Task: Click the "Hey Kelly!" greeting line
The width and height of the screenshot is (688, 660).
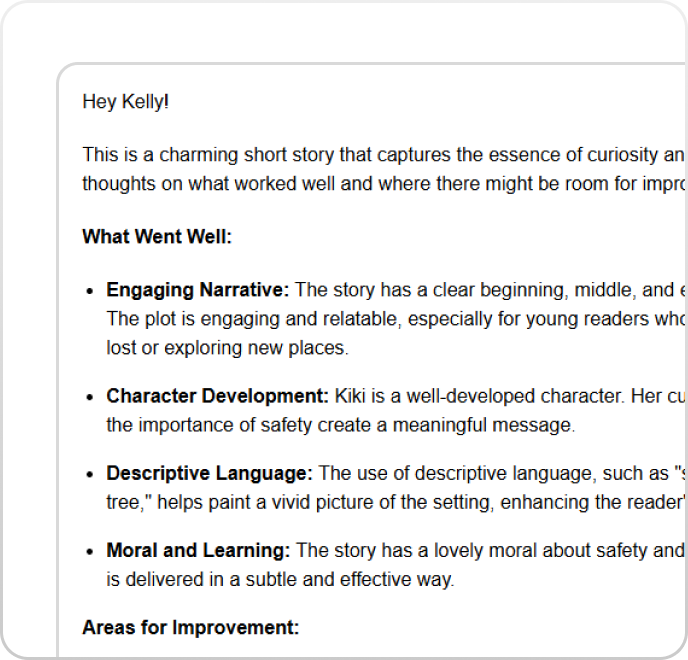Action: tap(126, 102)
